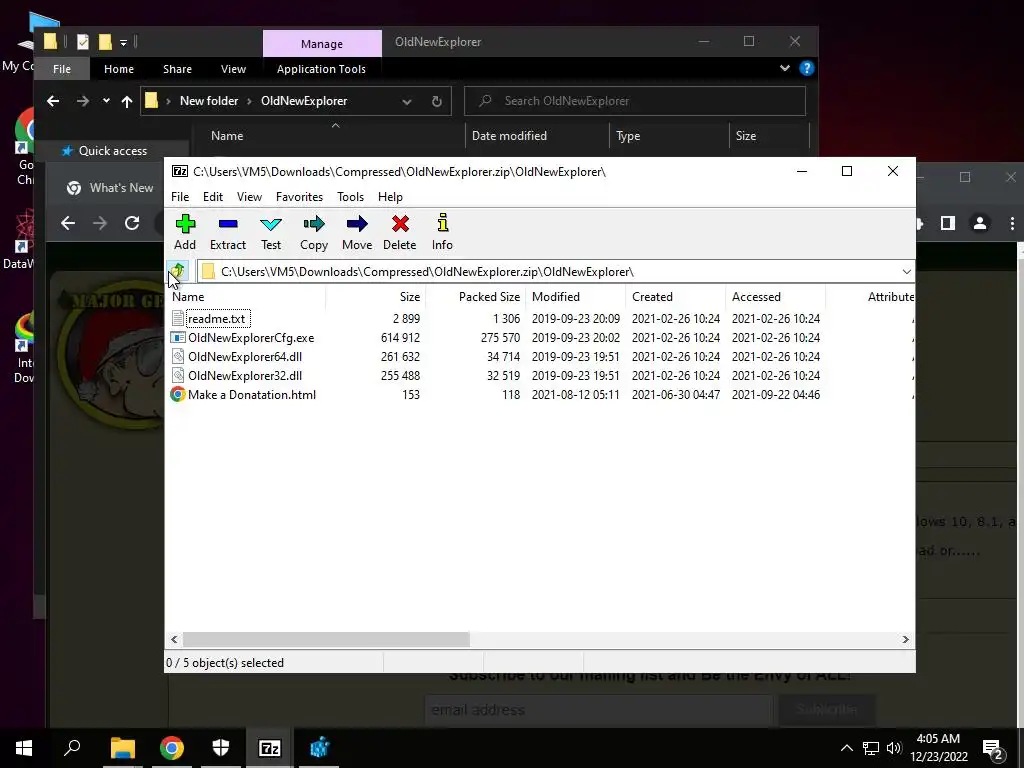This screenshot has height=768, width=1024.
Task: Open notification center in system tray
Action: [993, 749]
